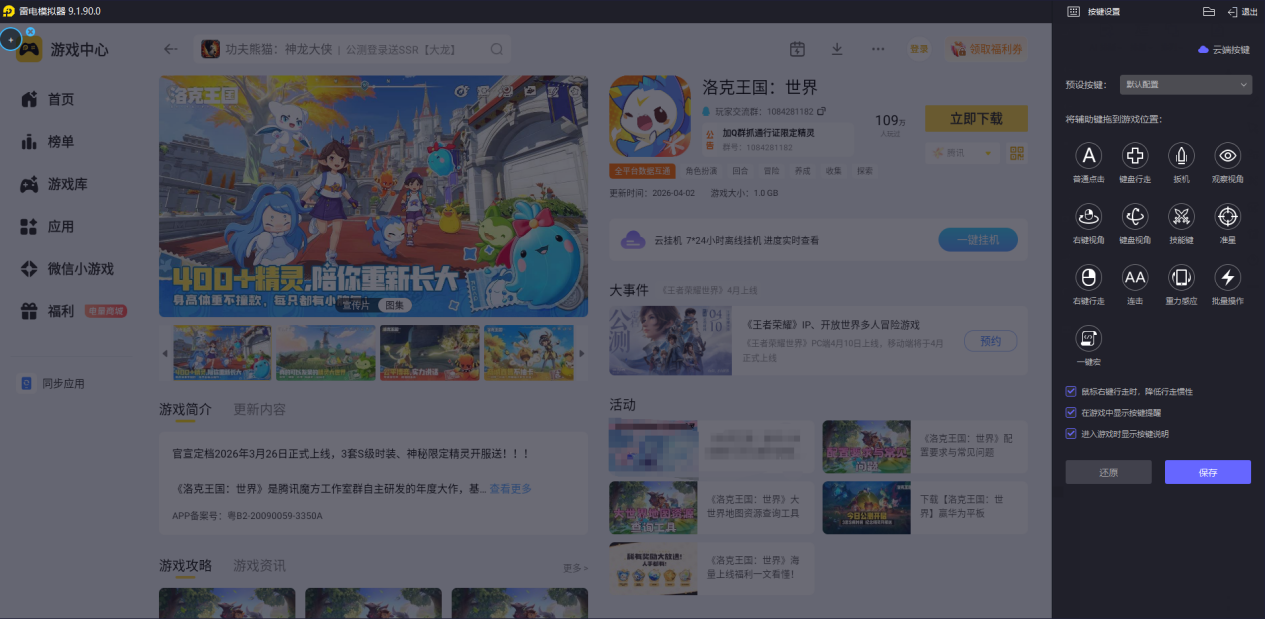Select the 技能键 crossed-swords skill icon
Screen dimensions: 1265x619
coord(1181,216)
